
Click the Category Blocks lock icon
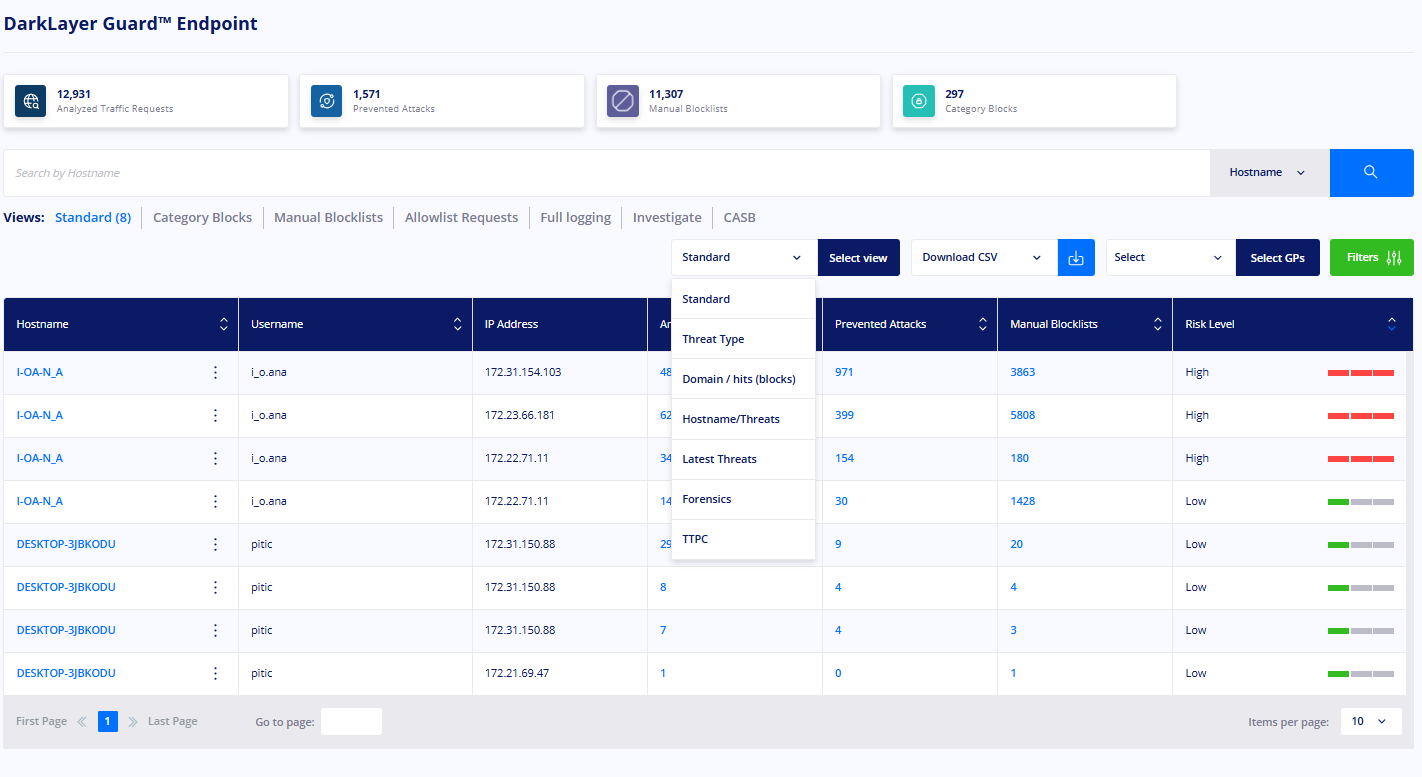point(919,101)
